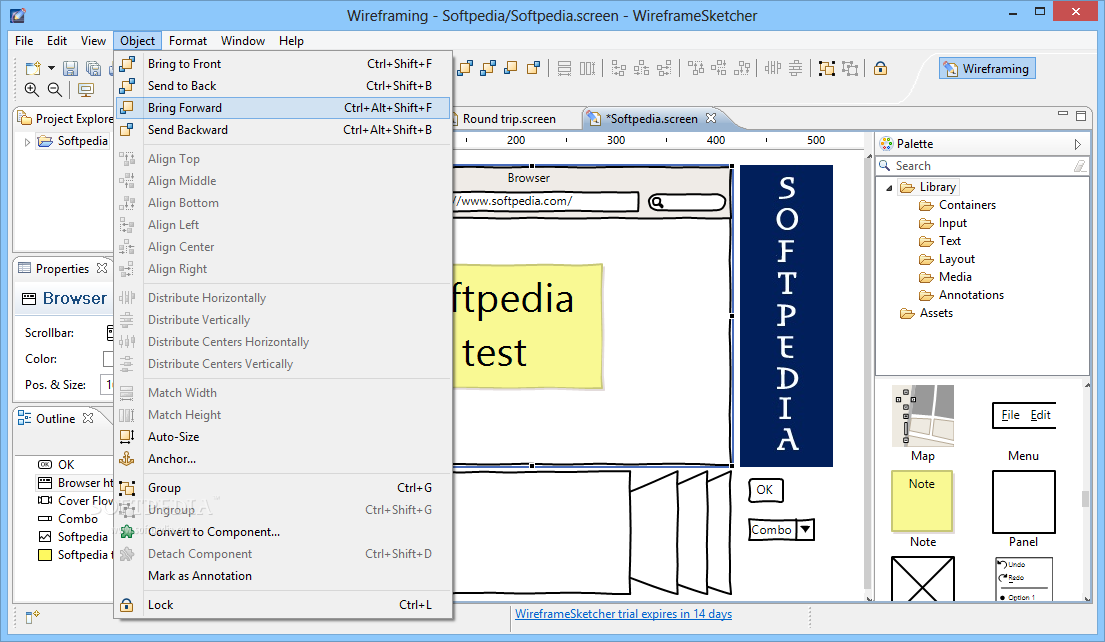The height and width of the screenshot is (642, 1105).
Task: Click the Group toolbar icon
Action: pos(827,68)
